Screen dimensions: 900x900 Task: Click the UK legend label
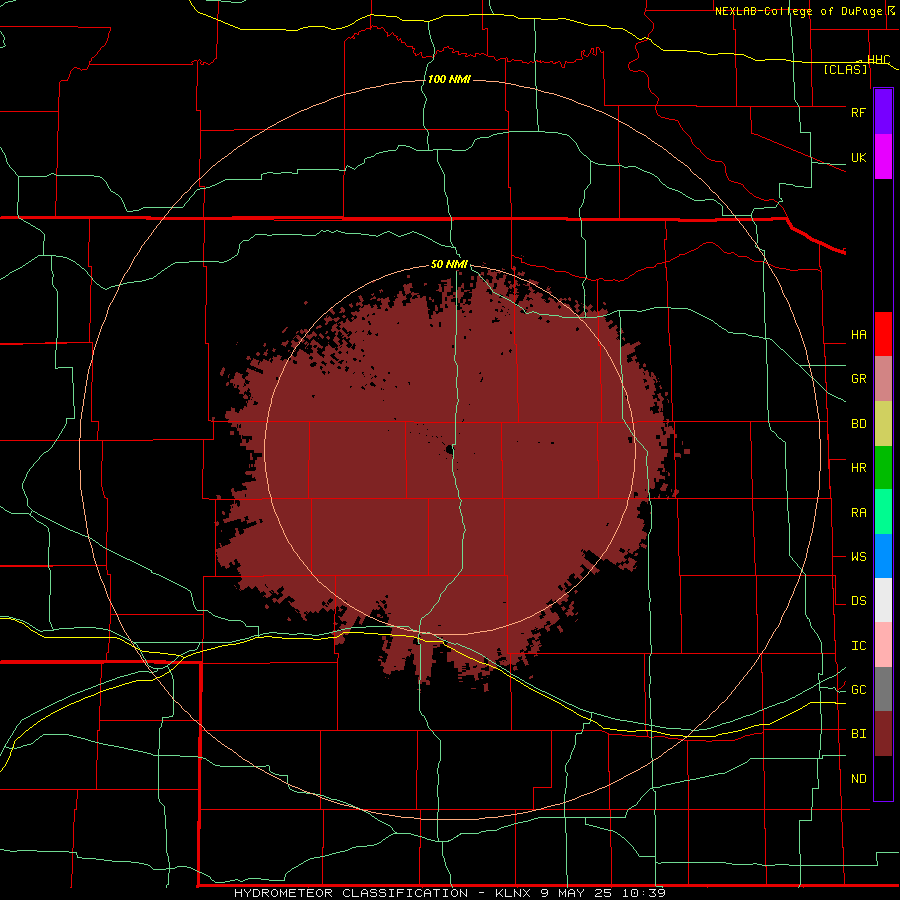tap(858, 157)
